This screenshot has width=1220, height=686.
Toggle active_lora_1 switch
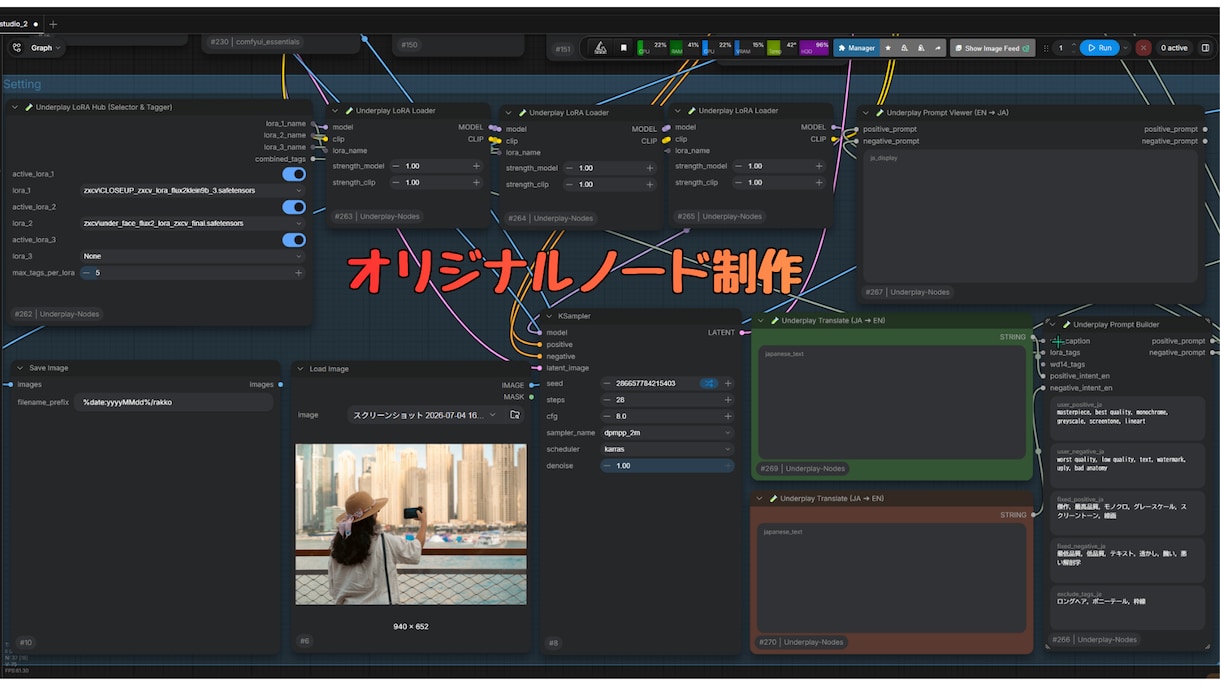pos(294,174)
